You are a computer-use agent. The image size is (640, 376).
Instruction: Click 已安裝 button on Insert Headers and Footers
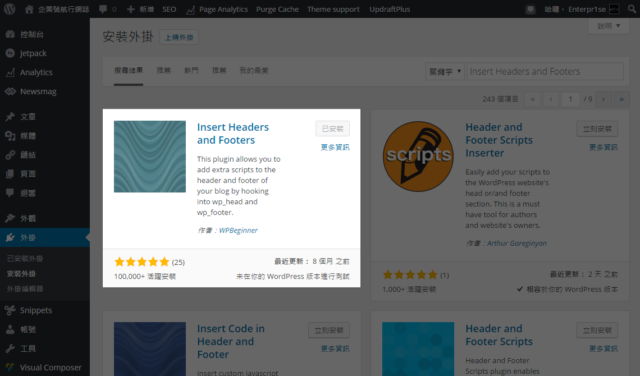332,129
